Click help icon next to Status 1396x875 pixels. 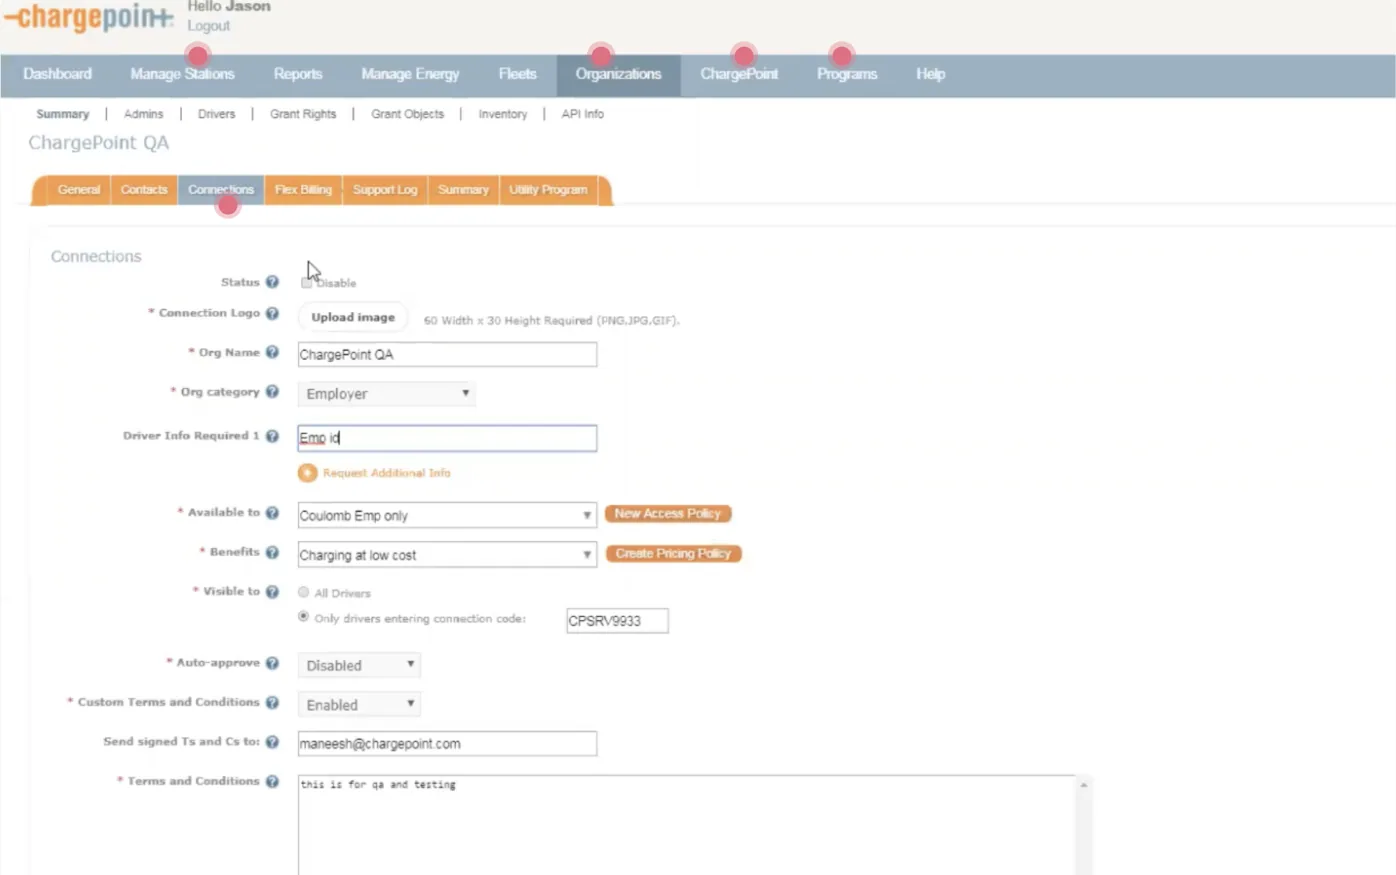tap(272, 282)
